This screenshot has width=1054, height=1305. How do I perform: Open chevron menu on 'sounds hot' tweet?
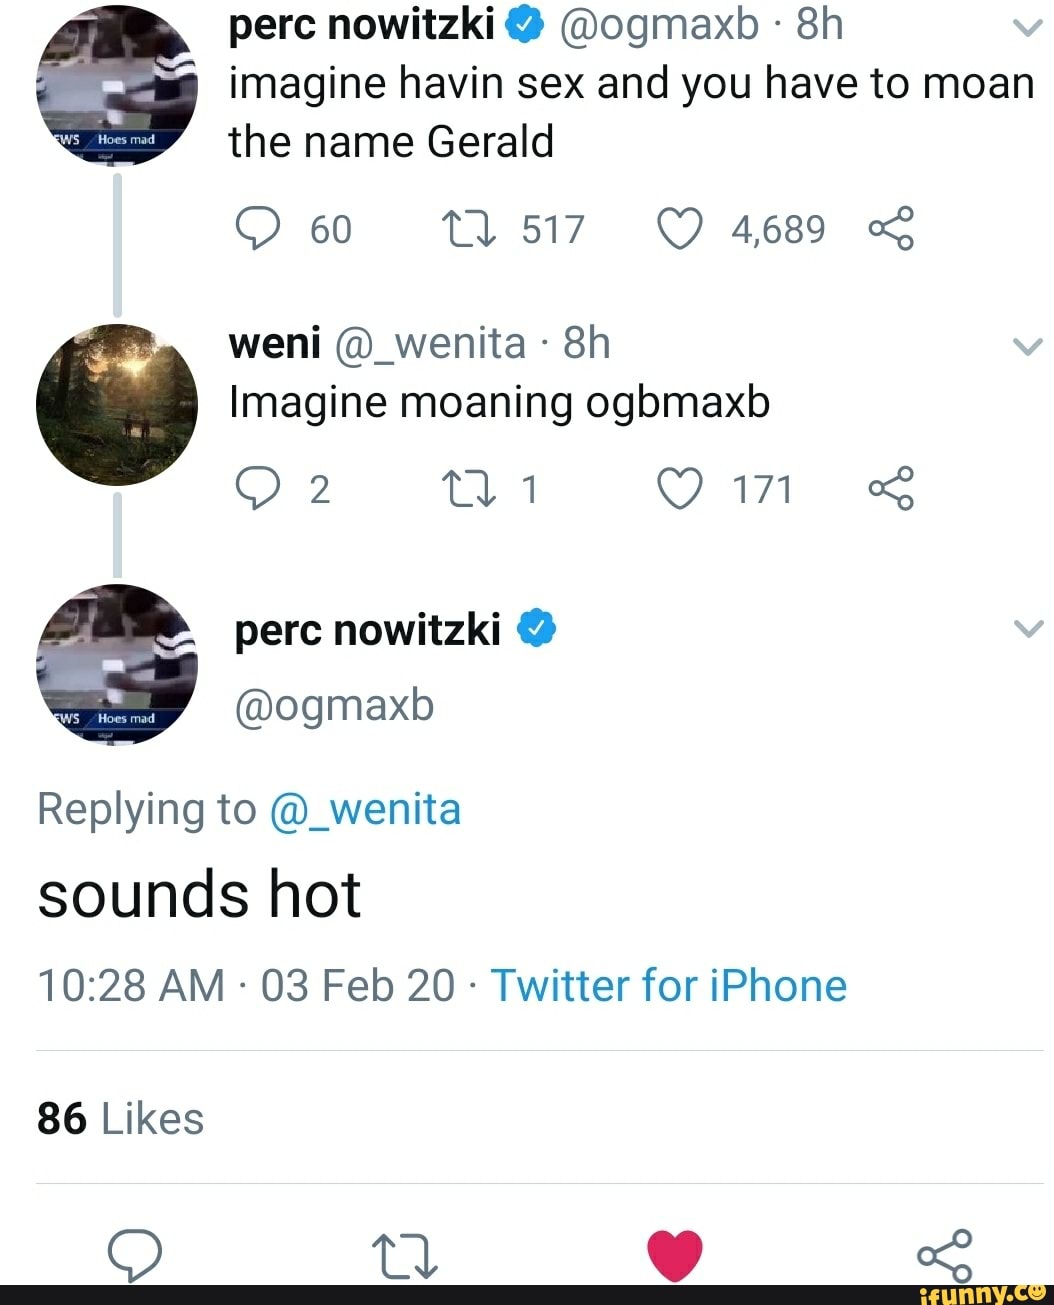click(1027, 628)
